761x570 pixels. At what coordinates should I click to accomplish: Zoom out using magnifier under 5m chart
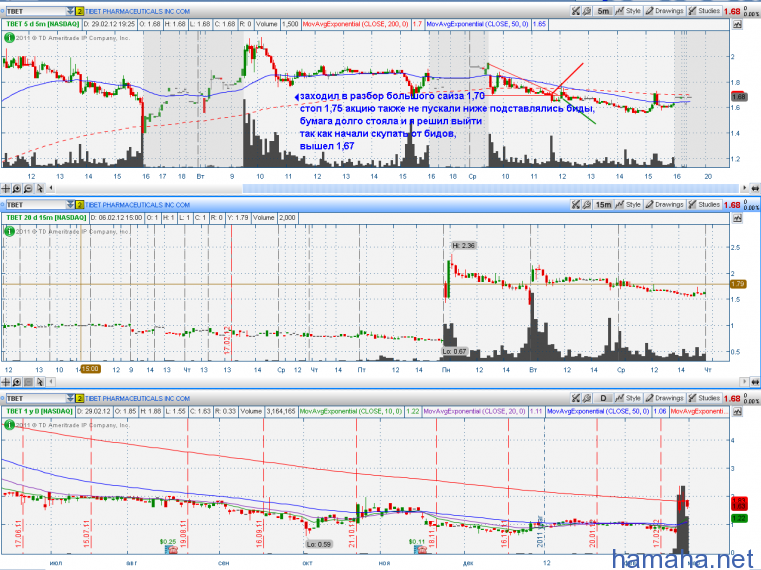28,188
